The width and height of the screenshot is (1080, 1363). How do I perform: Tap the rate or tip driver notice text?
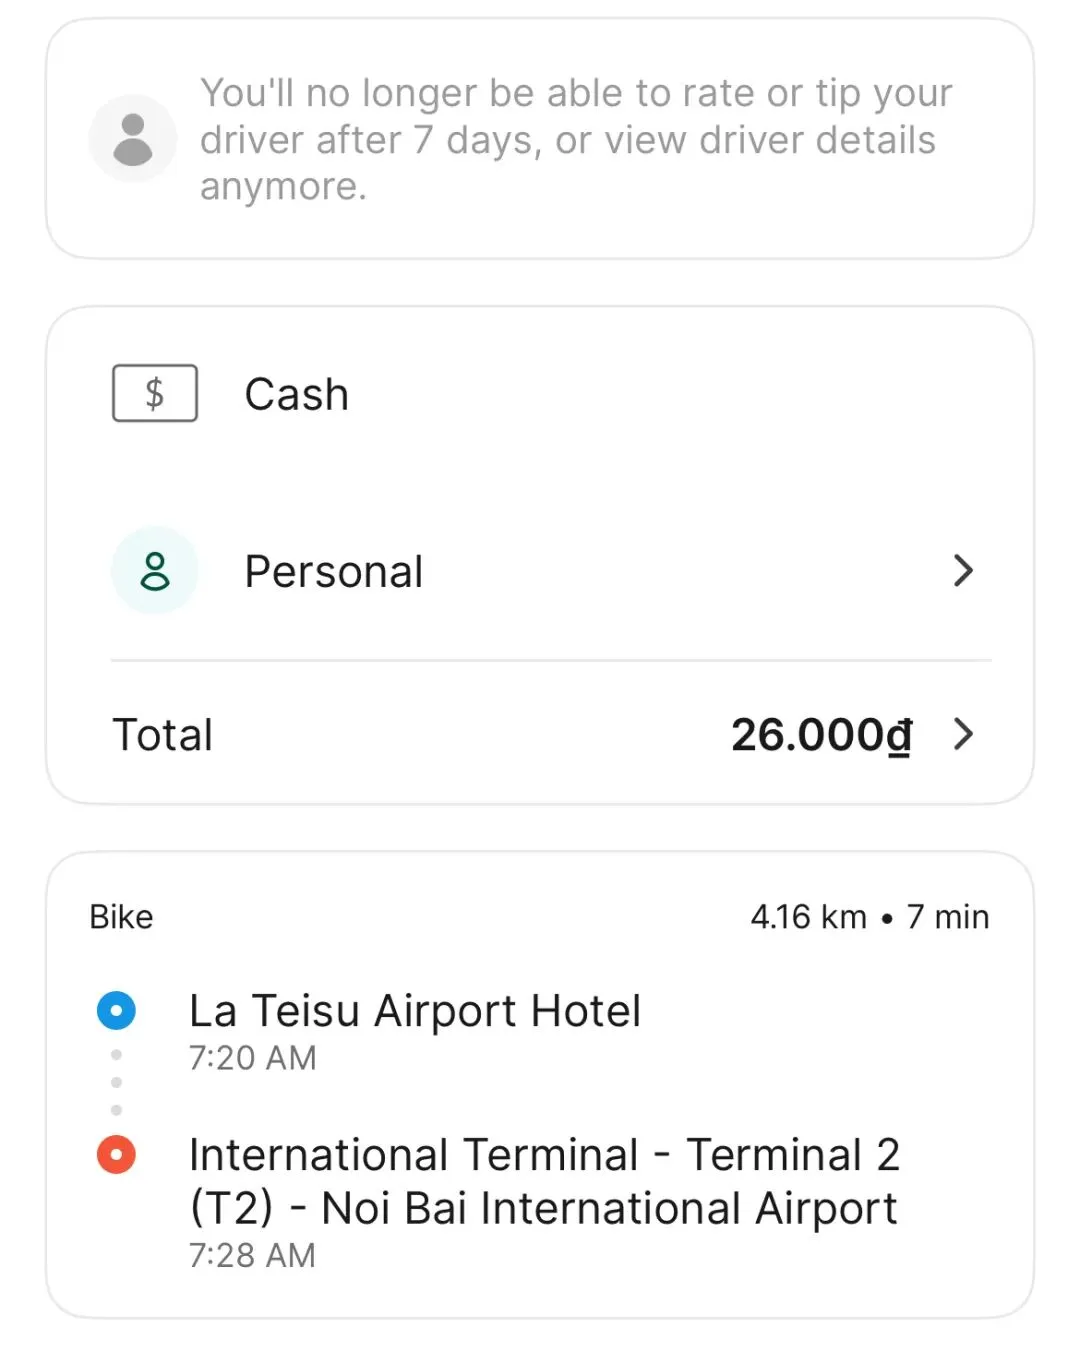click(575, 139)
